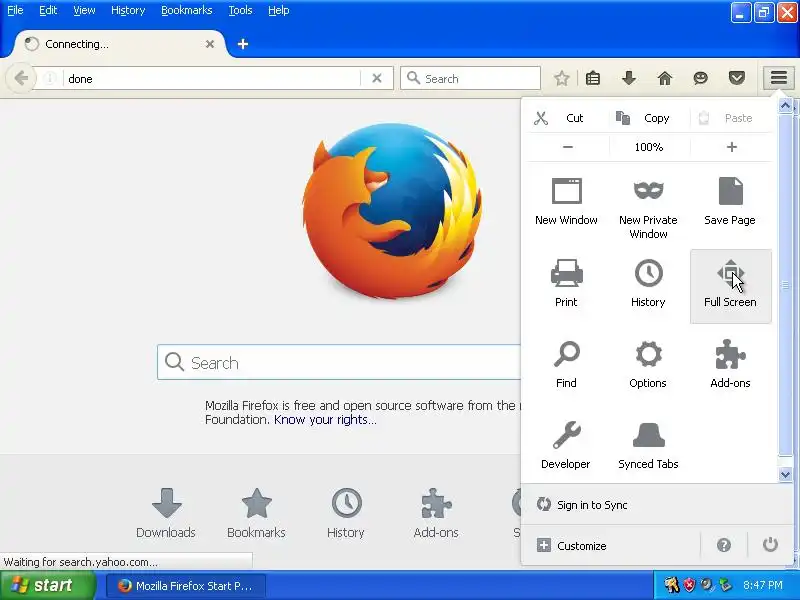Open Bookmarks shortcut on start page

(x=256, y=513)
